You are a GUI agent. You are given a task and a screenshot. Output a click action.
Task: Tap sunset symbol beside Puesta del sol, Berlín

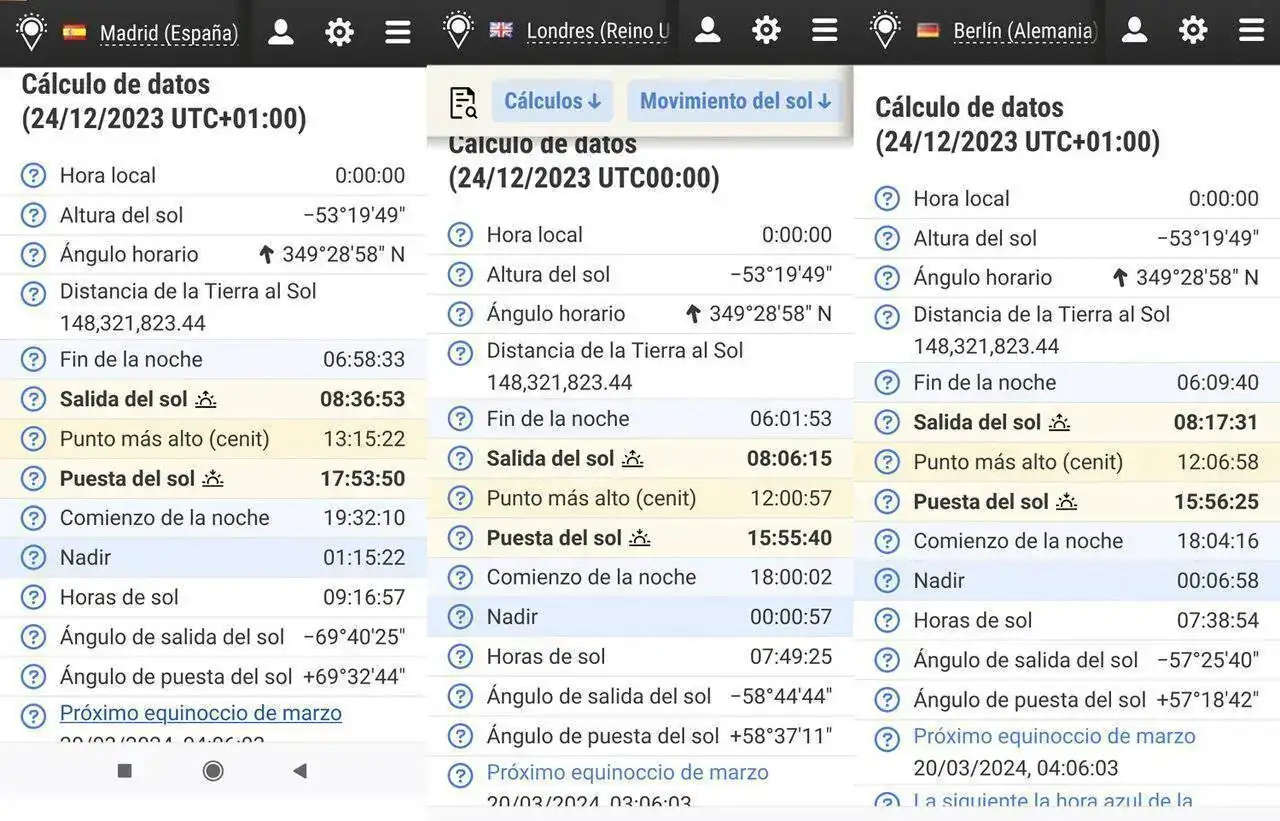click(x=1067, y=502)
